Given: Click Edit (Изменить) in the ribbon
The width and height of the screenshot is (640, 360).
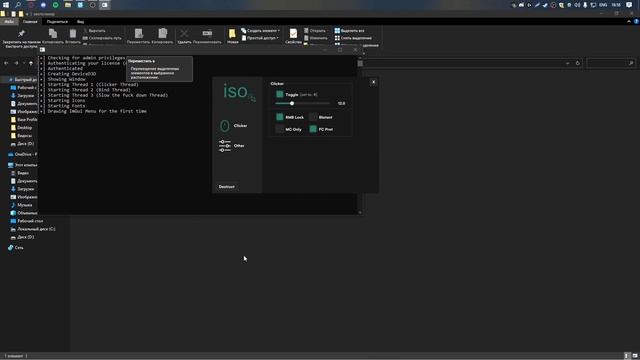Looking at the screenshot, I should [316, 38].
